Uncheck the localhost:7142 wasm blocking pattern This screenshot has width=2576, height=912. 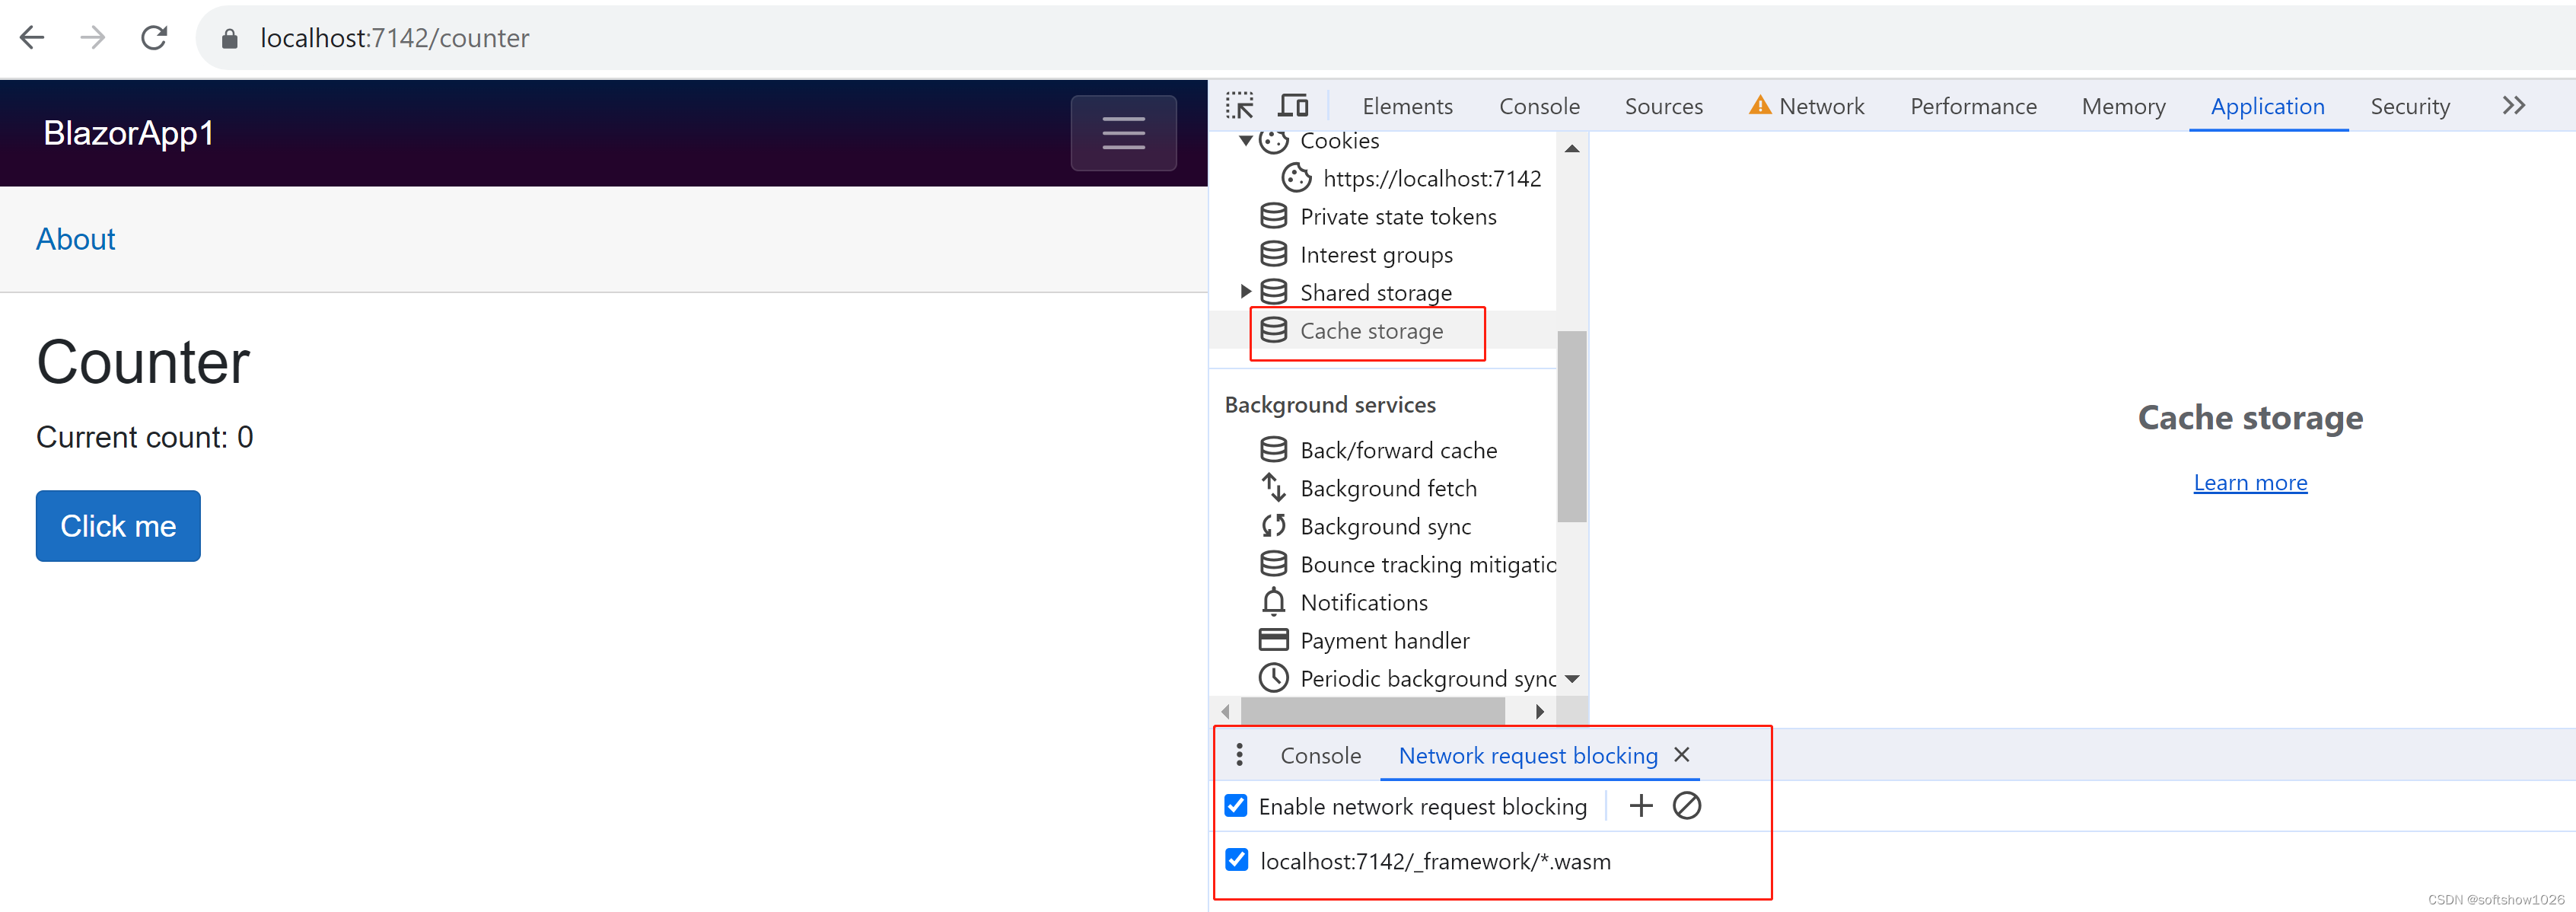1236,860
